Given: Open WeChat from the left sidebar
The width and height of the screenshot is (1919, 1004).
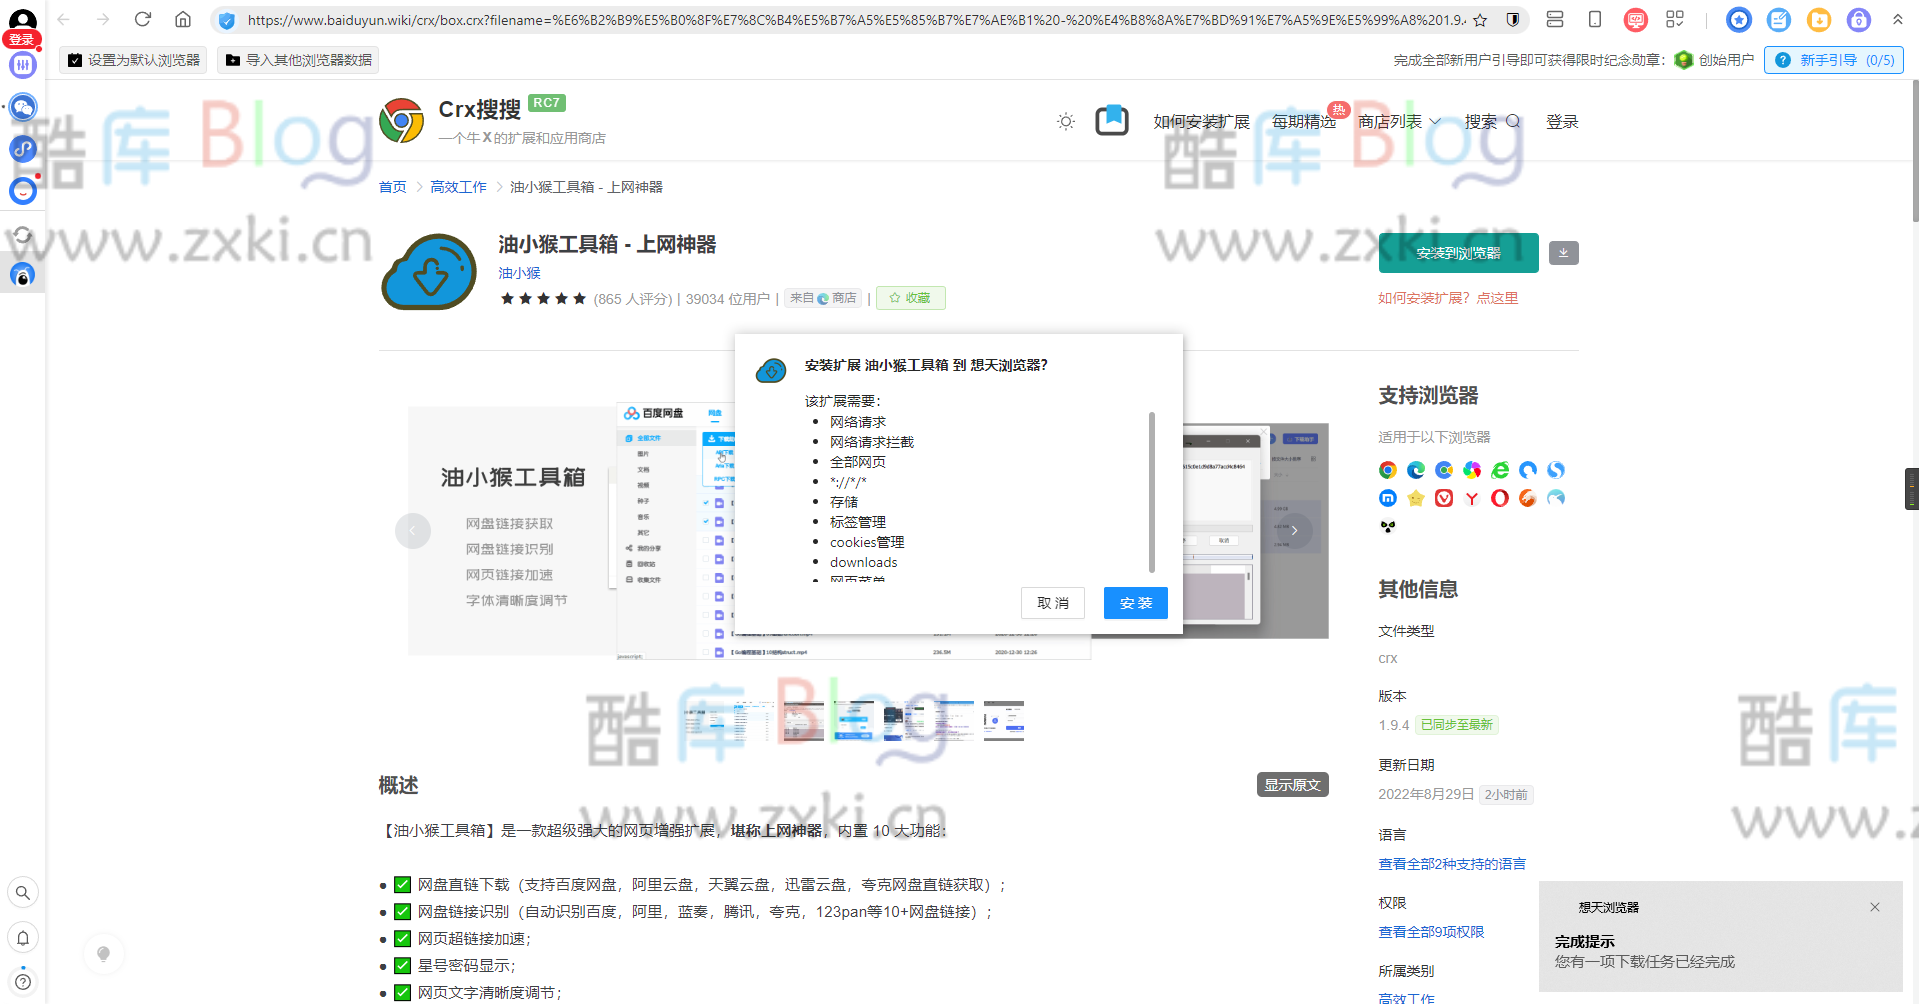Looking at the screenshot, I should pos(23,107).
